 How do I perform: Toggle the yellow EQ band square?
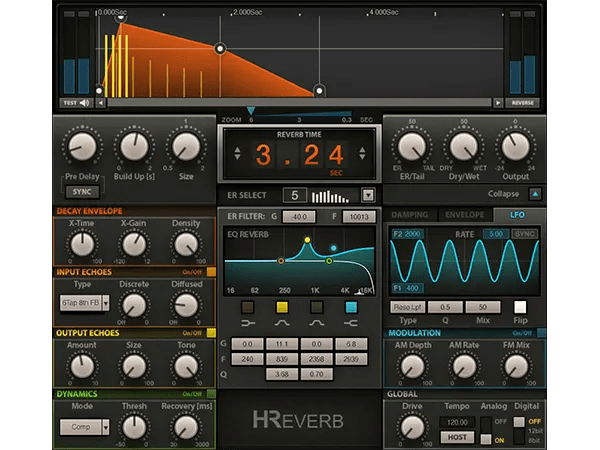[282, 307]
